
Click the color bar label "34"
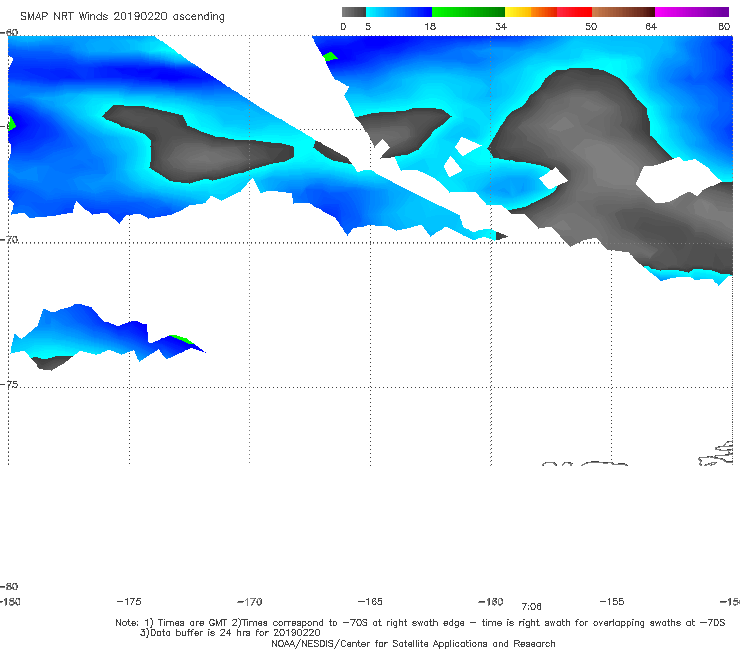click(501, 27)
